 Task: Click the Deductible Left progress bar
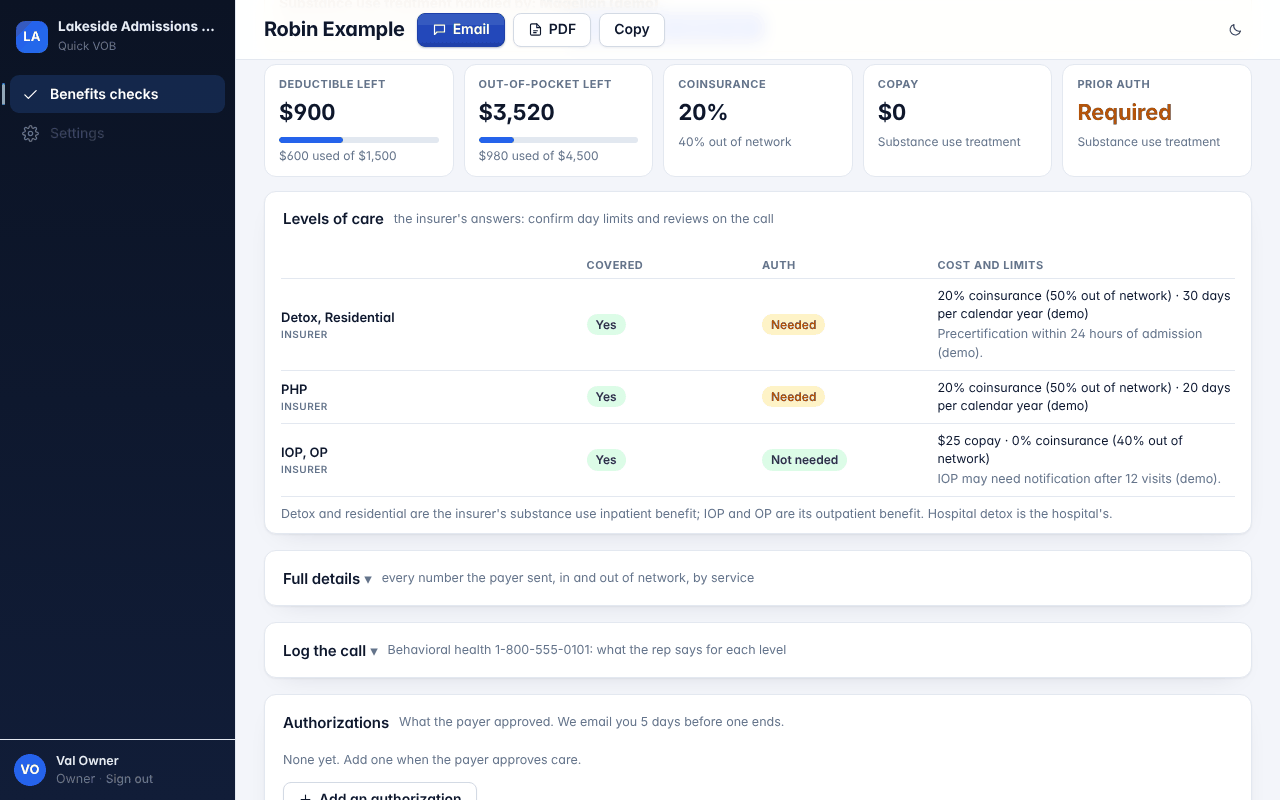[x=359, y=140]
